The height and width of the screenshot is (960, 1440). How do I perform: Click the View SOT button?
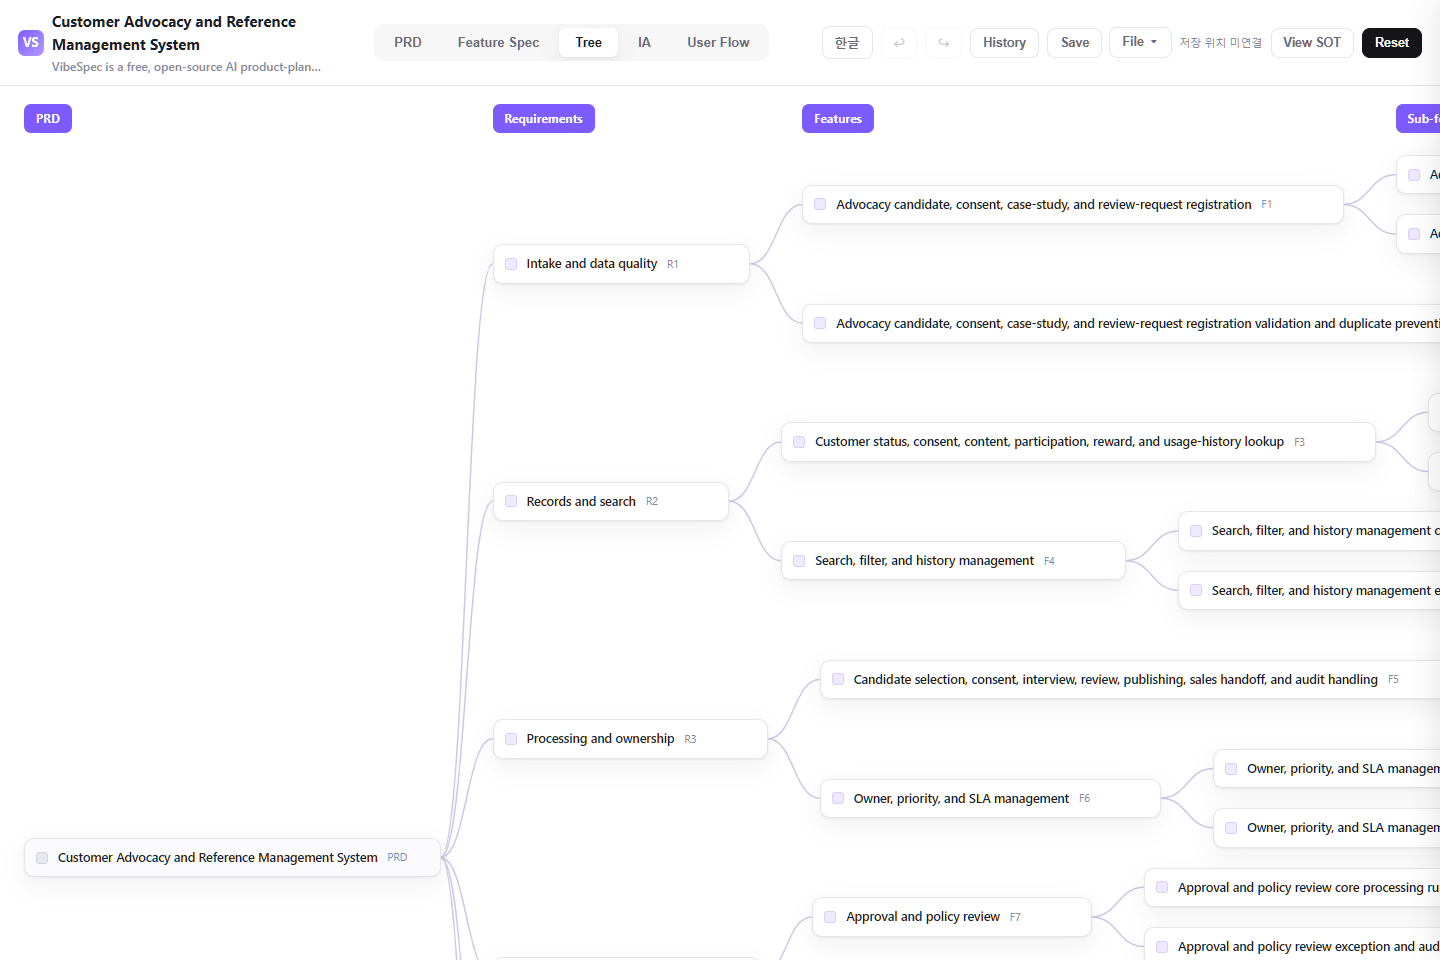pos(1312,43)
